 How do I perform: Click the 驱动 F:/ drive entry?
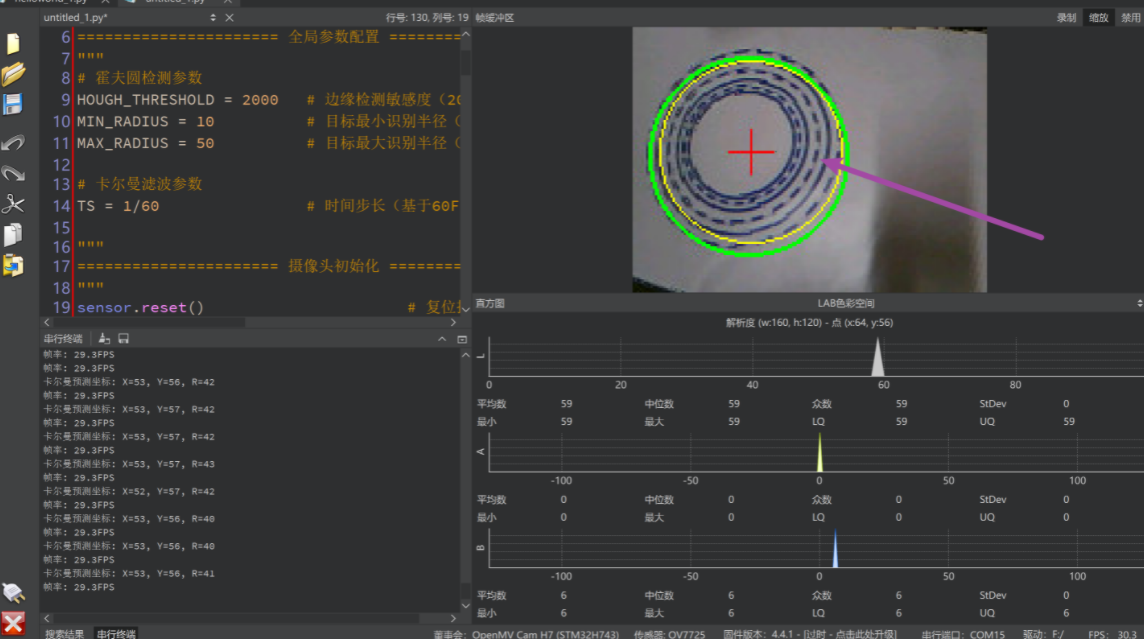(1044, 634)
